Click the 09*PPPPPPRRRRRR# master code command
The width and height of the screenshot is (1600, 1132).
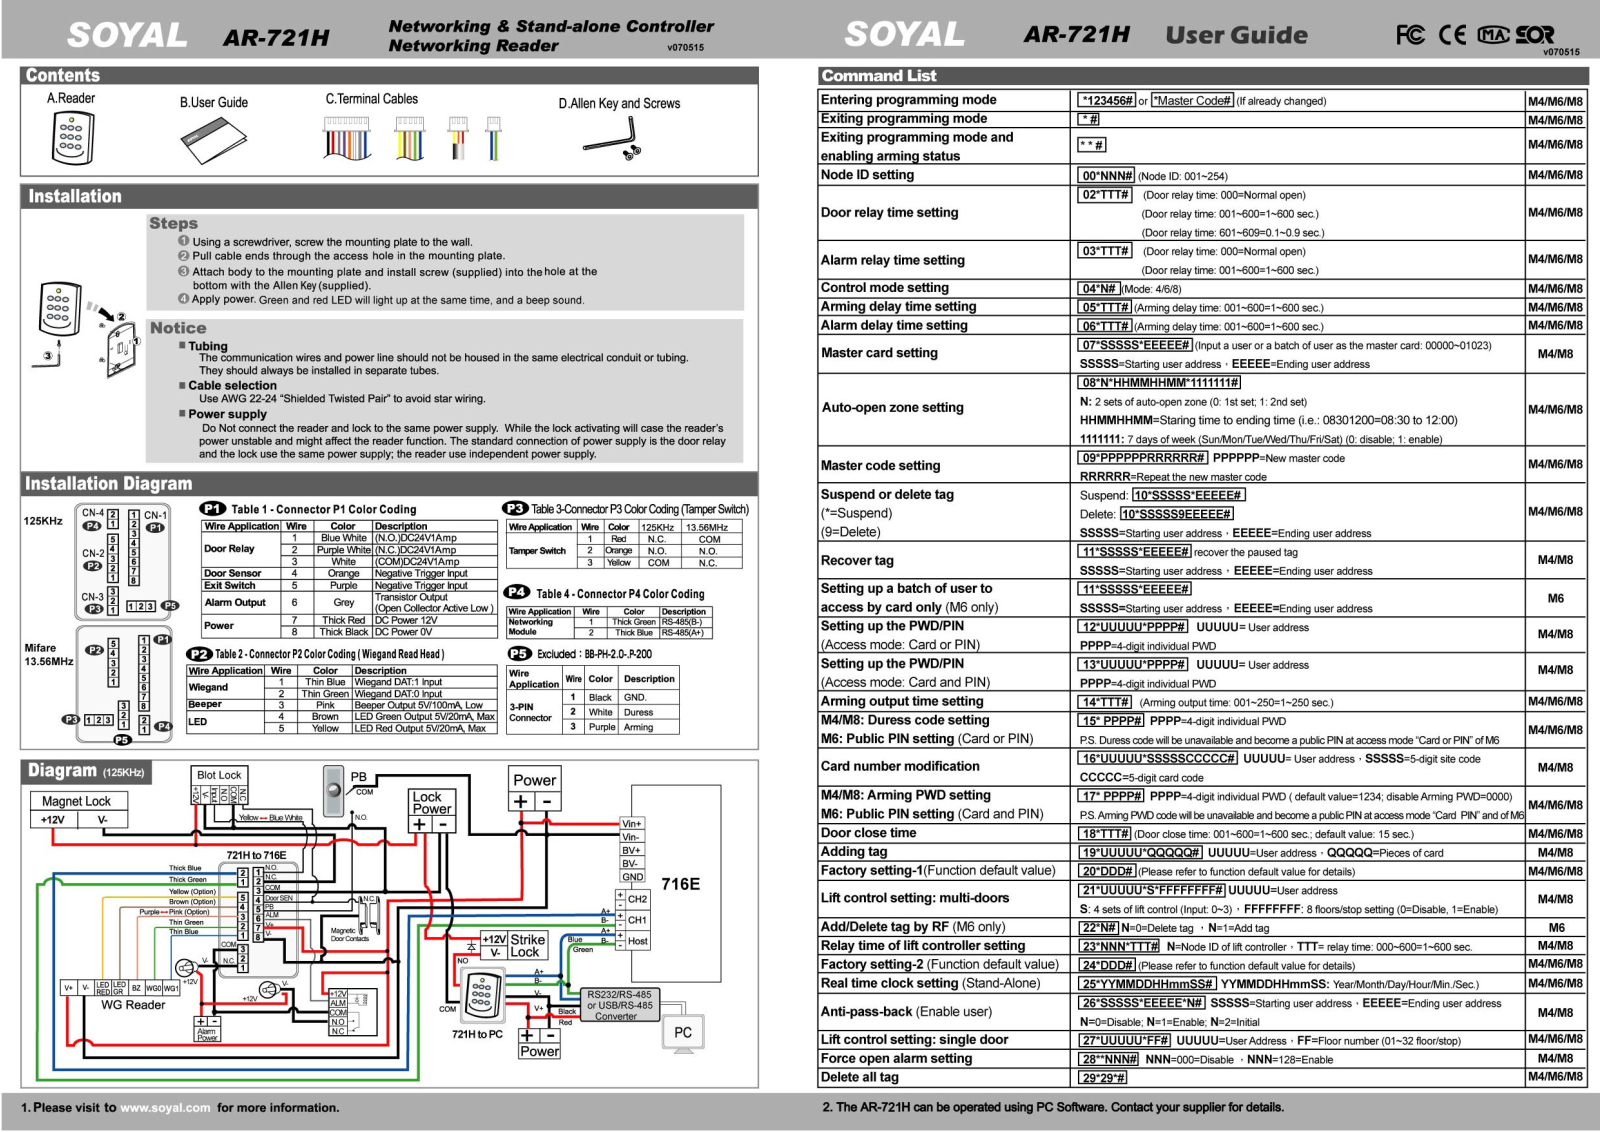[x=1143, y=458]
